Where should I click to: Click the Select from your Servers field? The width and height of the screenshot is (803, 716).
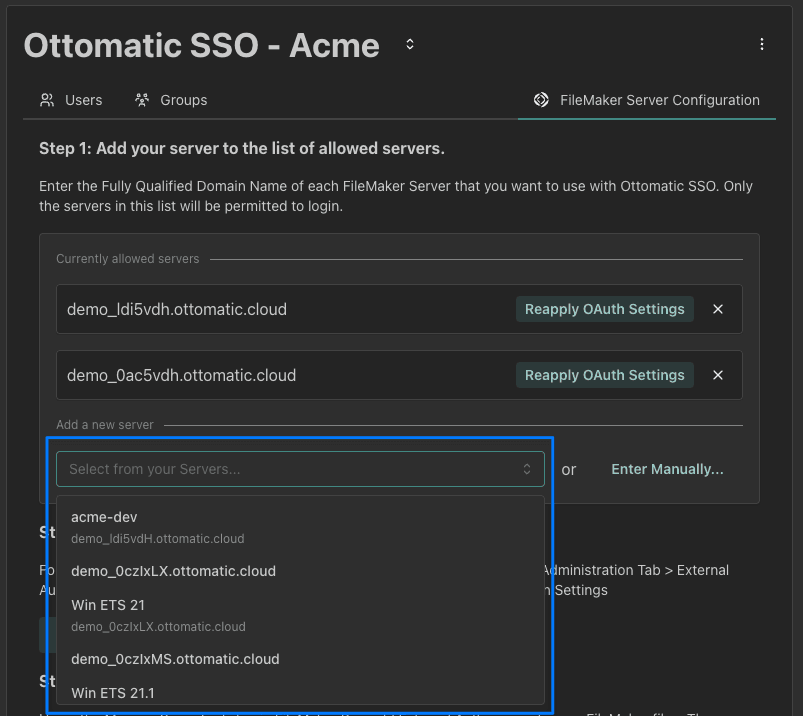[x=290, y=469]
